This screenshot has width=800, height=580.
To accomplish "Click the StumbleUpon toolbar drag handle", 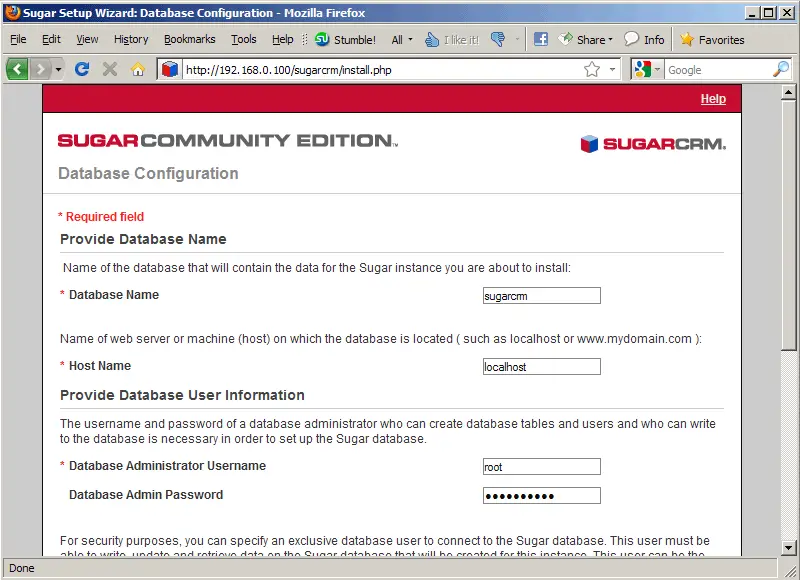I will point(305,39).
